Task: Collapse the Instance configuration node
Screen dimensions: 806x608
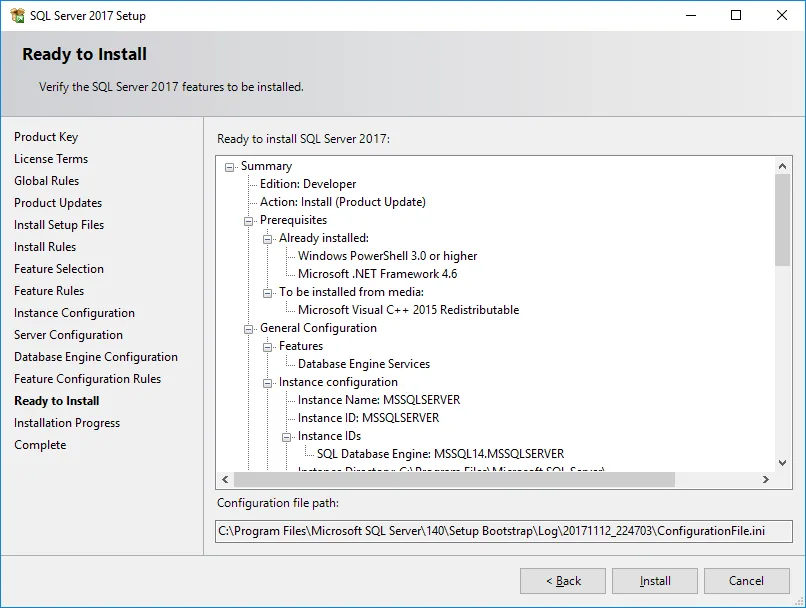Action: [x=267, y=383]
